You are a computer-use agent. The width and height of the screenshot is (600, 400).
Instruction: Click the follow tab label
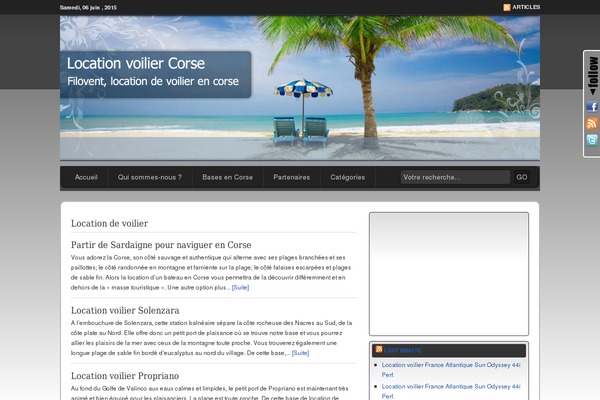[593, 75]
